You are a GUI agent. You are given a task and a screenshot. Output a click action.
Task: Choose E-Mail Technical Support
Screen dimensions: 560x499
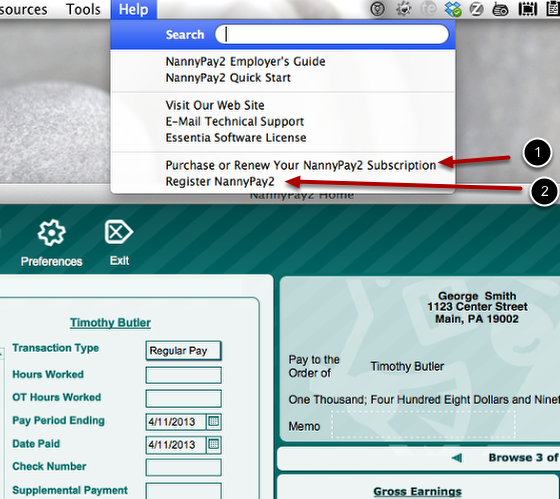coord(235,121)
